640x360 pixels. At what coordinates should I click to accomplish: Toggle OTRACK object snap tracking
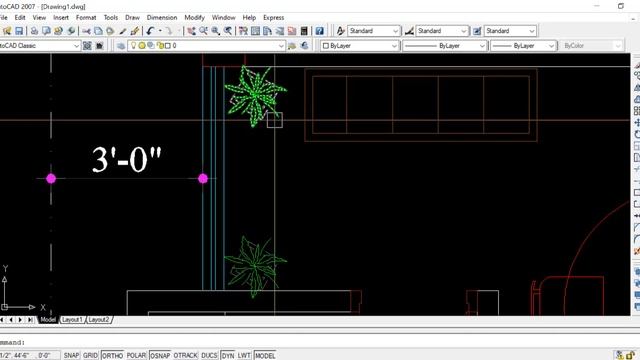pyautogui.click(x=186, y=356)
